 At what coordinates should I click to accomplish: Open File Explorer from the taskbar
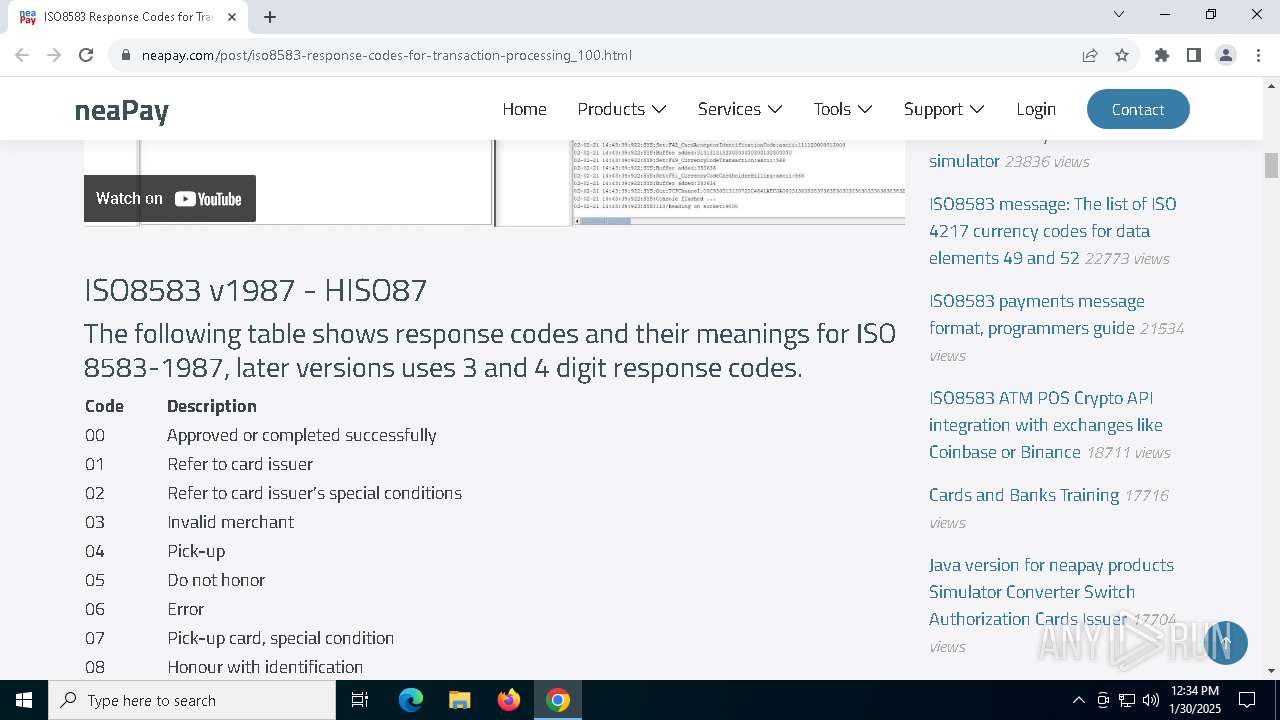(459, 700)
